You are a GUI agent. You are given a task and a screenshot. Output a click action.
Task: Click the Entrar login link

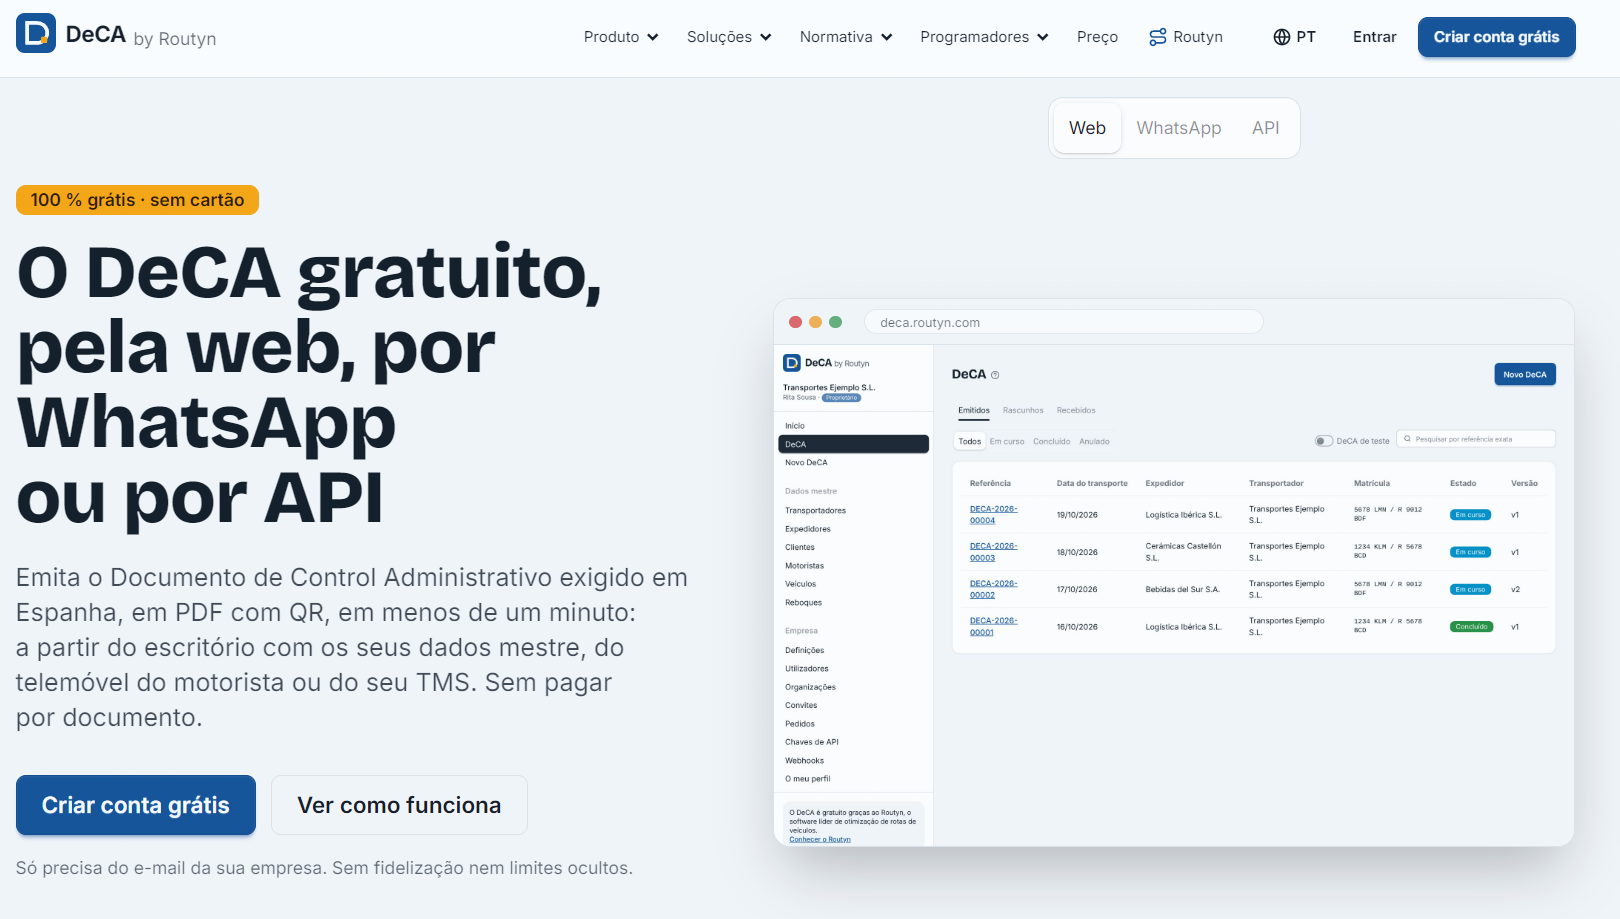[1375, 37]
